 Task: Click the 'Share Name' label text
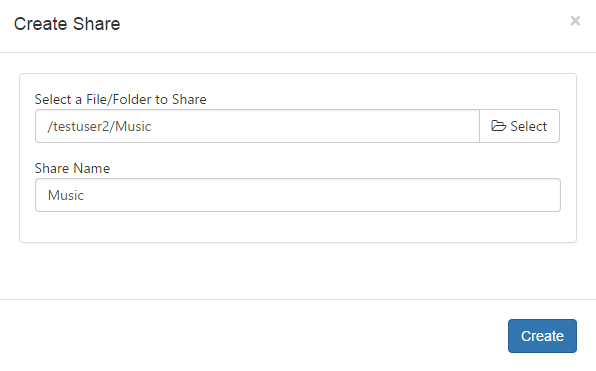(x=72, y=168)
